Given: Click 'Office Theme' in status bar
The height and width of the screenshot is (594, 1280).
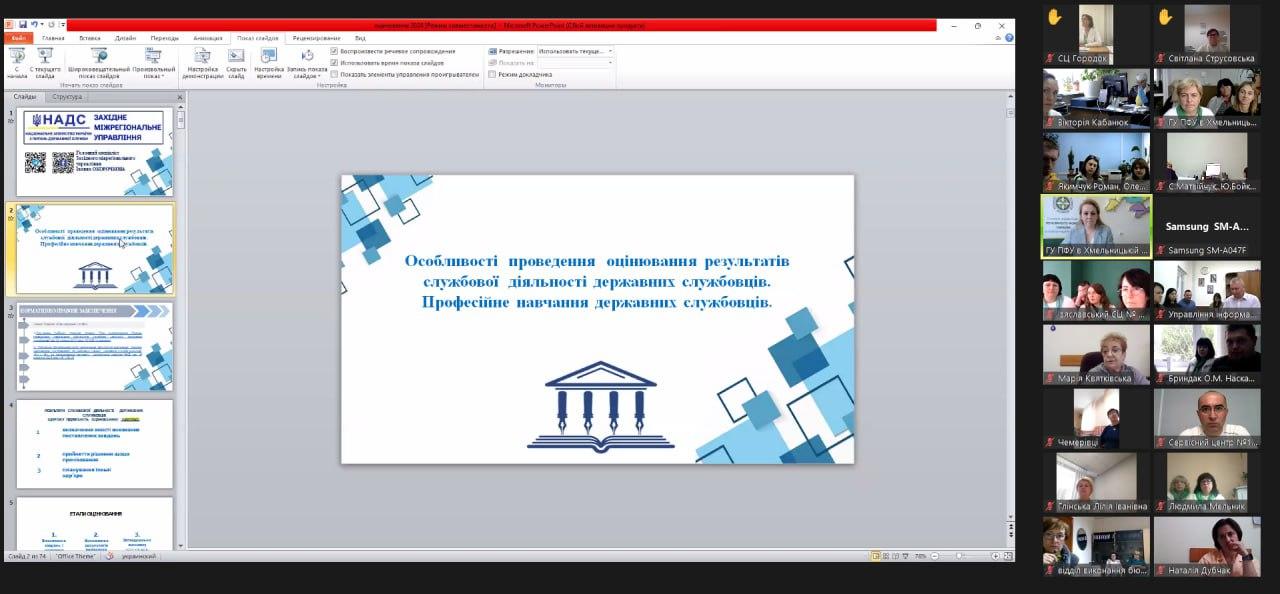Looking at the screenshot, I should [x=76, y=556].
